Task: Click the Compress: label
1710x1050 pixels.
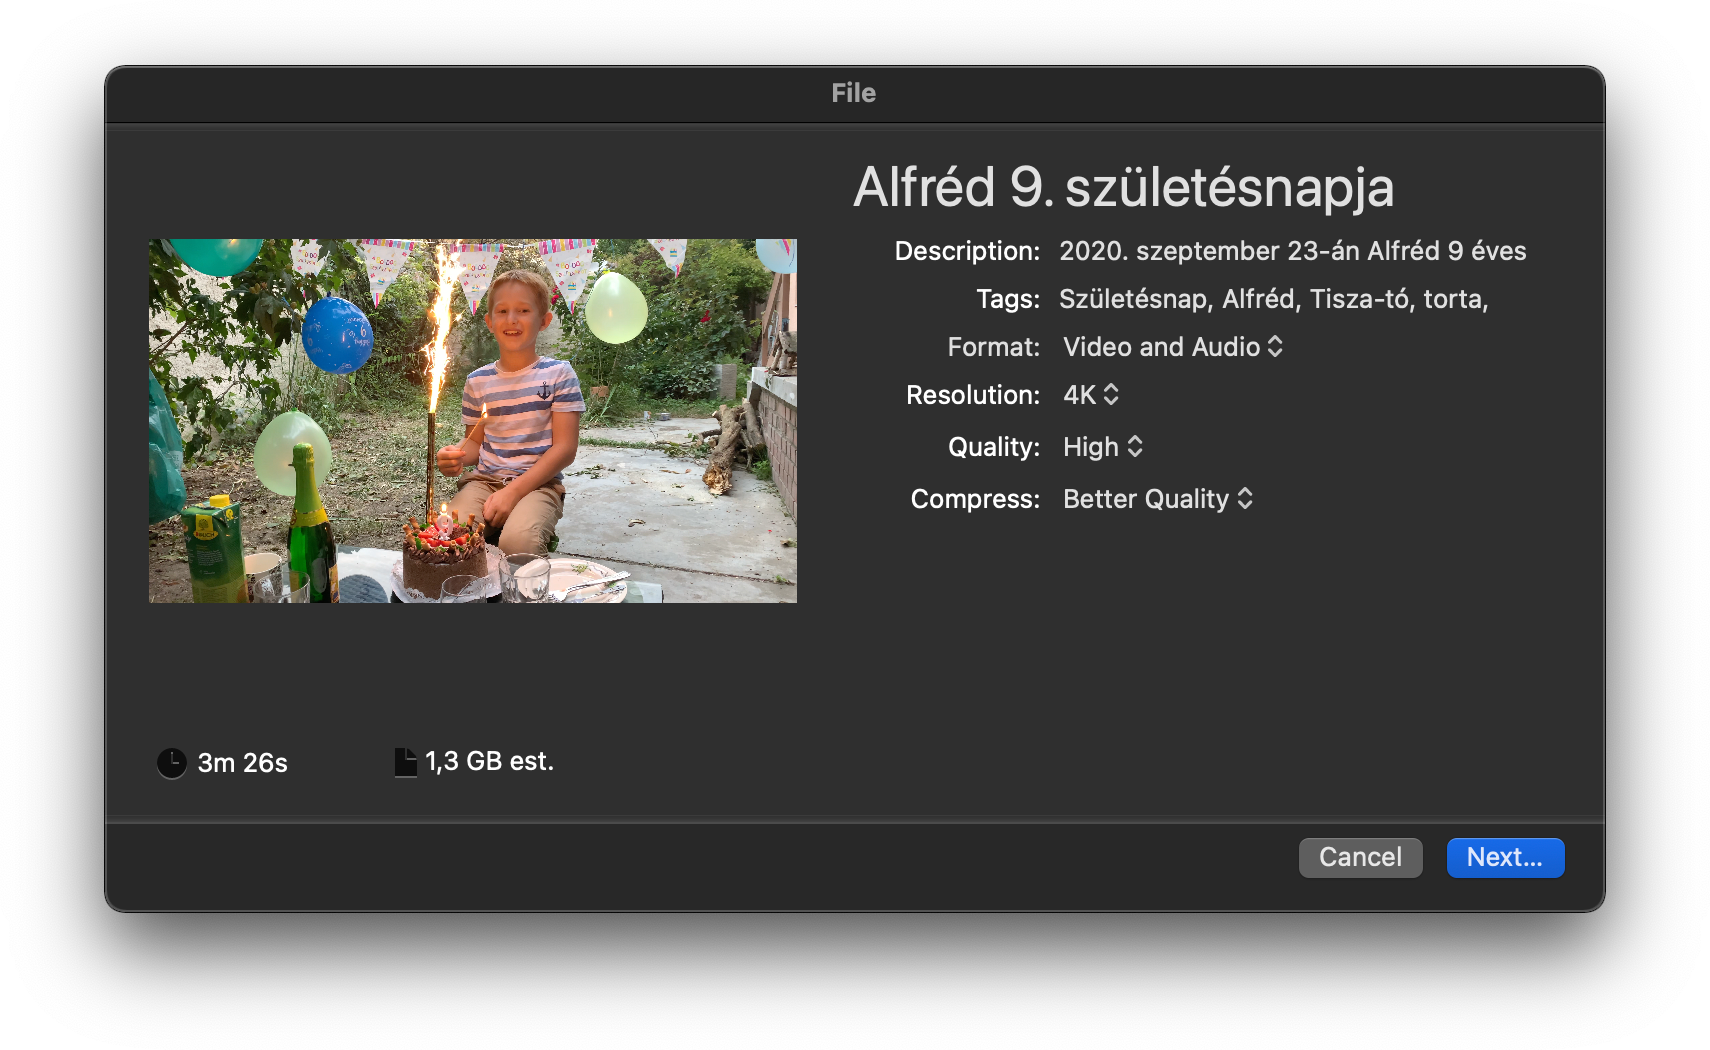Action: point(975,499)
